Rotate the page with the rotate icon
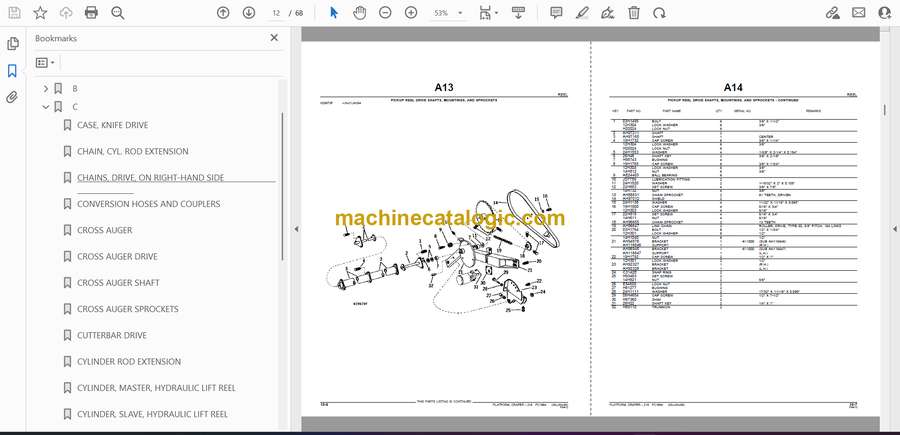The image size is (900, 435). [660, 13]
